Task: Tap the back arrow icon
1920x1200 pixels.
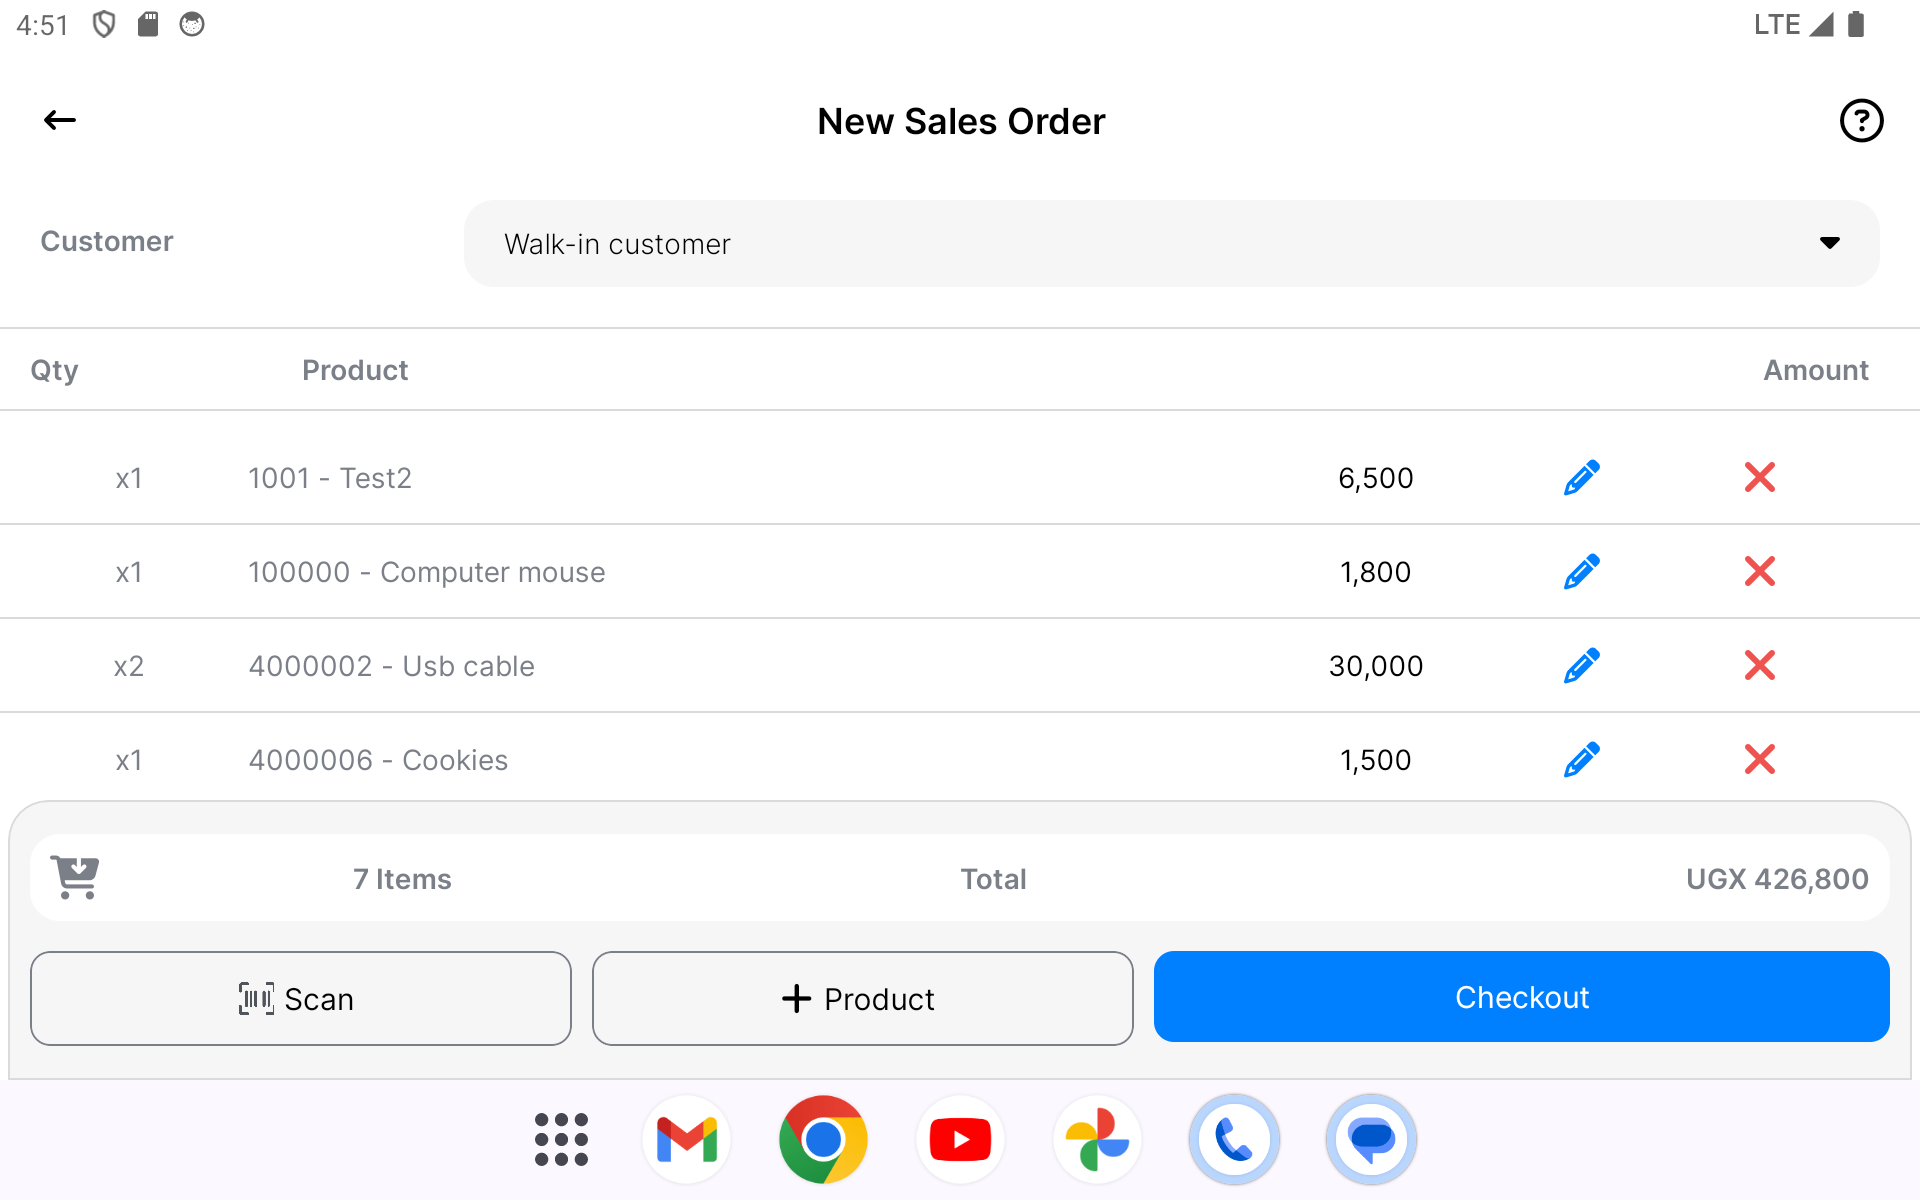Action: point(60,121)
